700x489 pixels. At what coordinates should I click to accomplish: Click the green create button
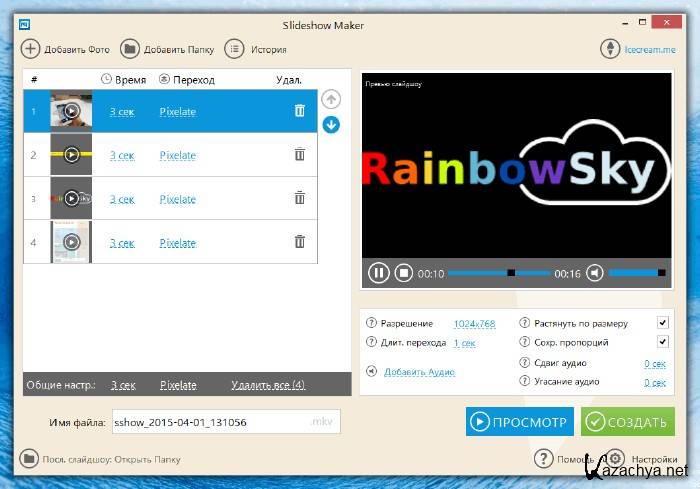(x=628, y=421)
